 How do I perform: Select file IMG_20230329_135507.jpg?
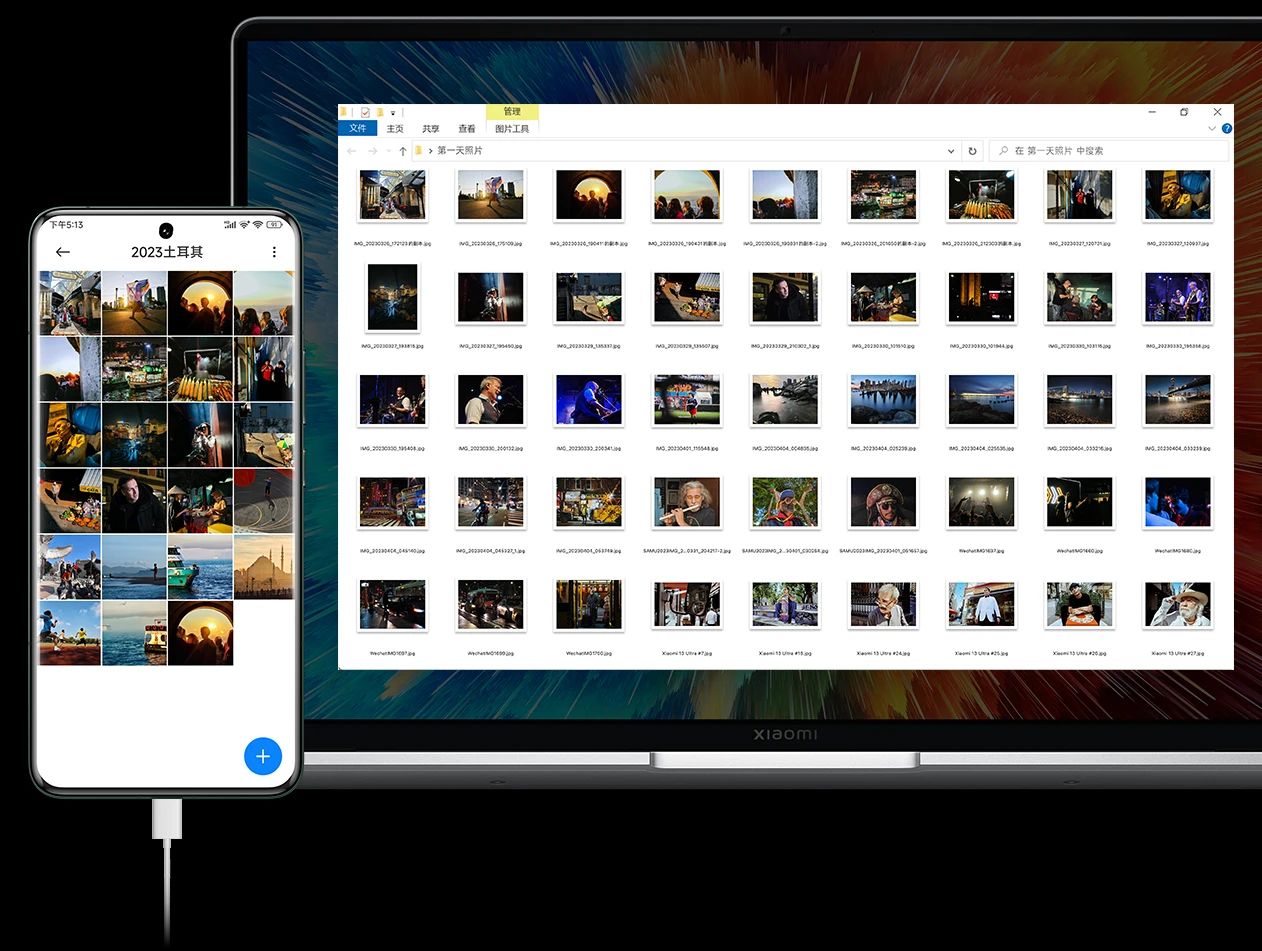(x=687, y=297)
